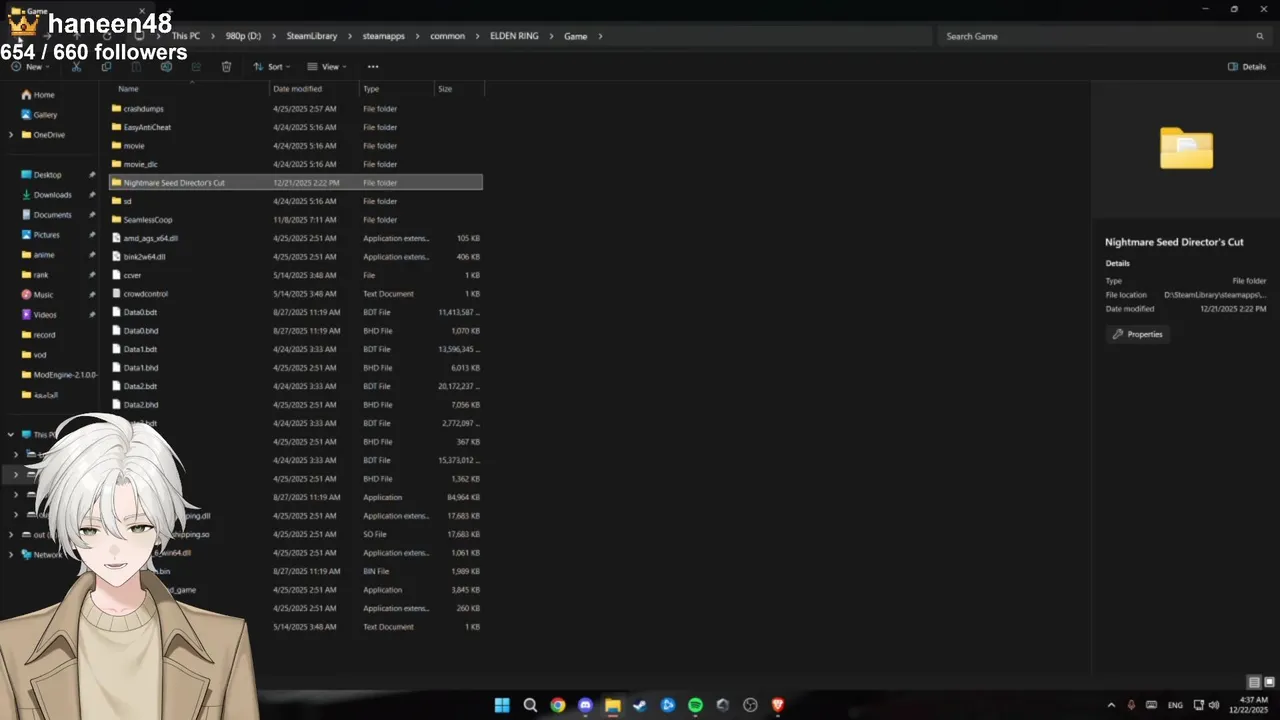
Task: Show hidden system tray icons
Action: tap(1111, 705)
